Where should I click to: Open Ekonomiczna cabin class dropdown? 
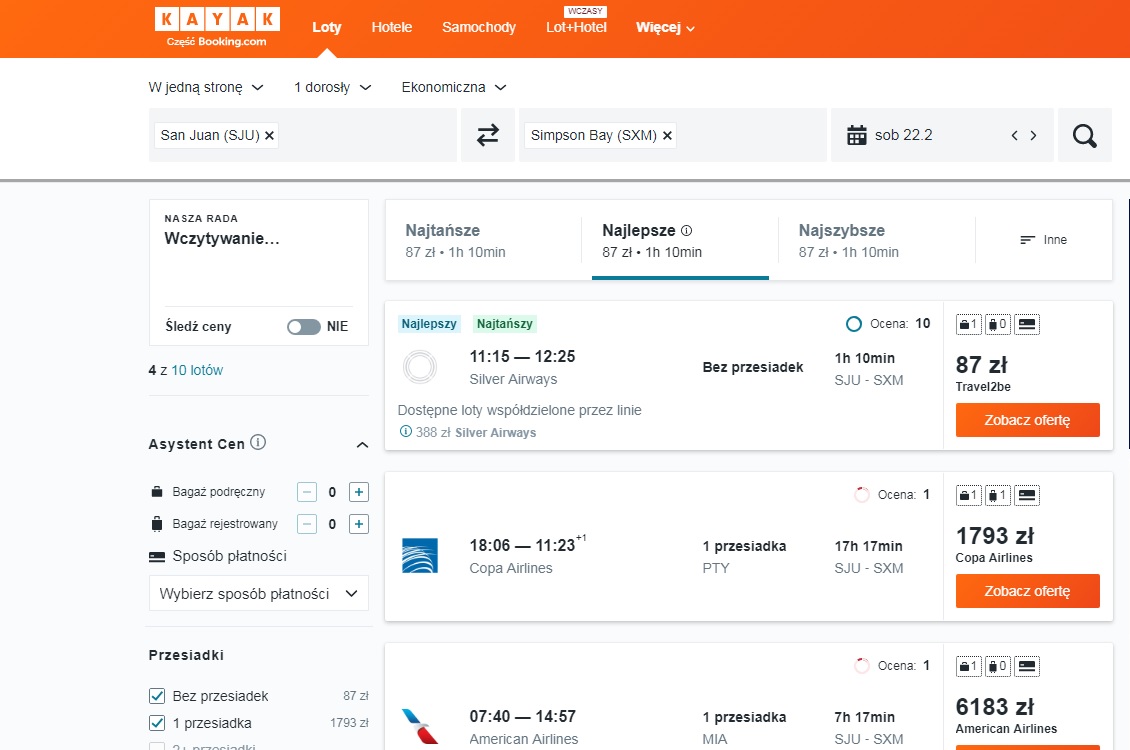pyautogui.click(x=454, y=87)
